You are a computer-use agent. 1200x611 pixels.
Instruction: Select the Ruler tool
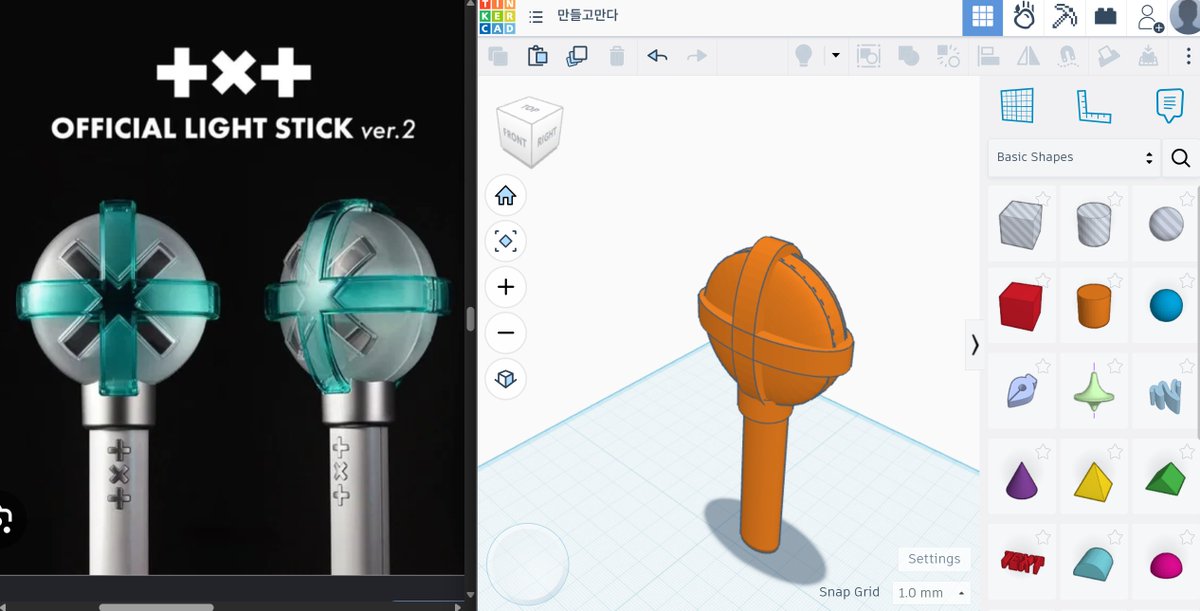coord(1093,106)
